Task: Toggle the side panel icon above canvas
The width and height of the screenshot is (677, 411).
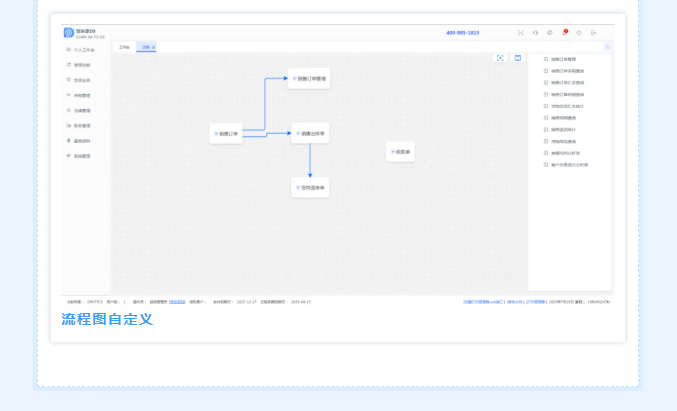Action: [518, 58]
